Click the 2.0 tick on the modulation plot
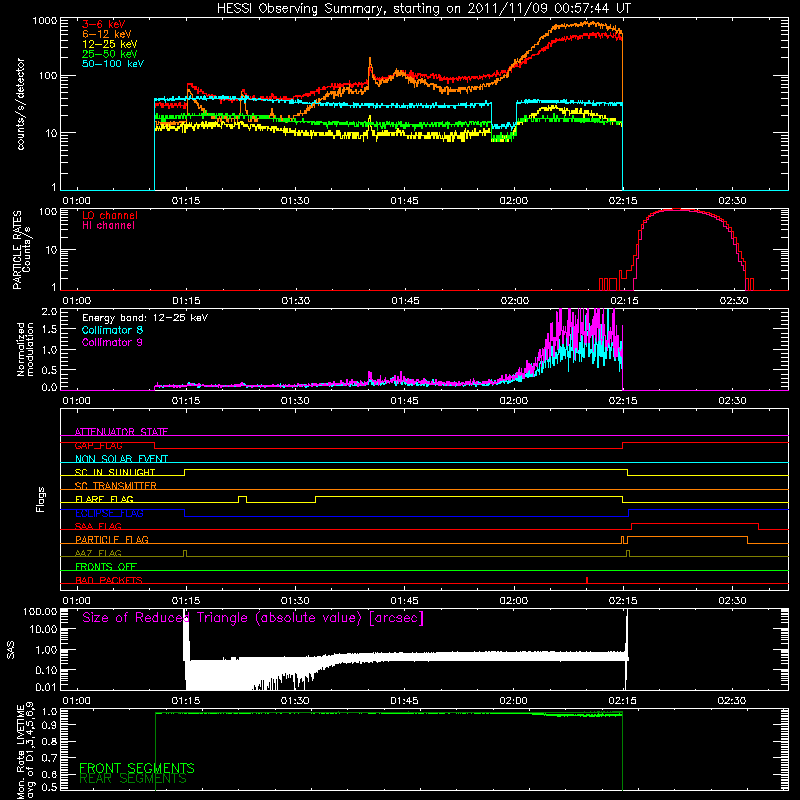The image size is (800, 800). coord(49,312)
